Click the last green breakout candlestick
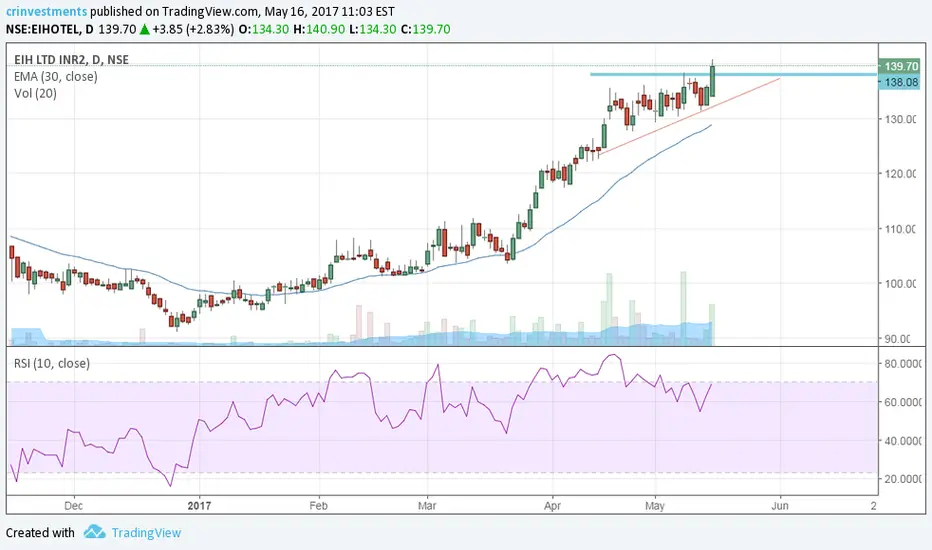The width and height of the screenshot is (932, 550). (712, 80)
